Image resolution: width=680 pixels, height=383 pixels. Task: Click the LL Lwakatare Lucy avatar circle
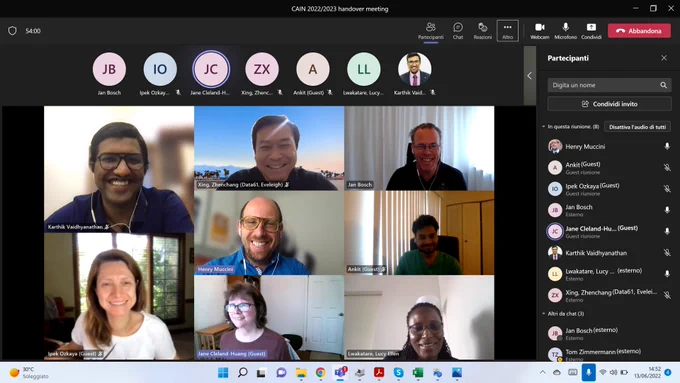coord(363,69)
